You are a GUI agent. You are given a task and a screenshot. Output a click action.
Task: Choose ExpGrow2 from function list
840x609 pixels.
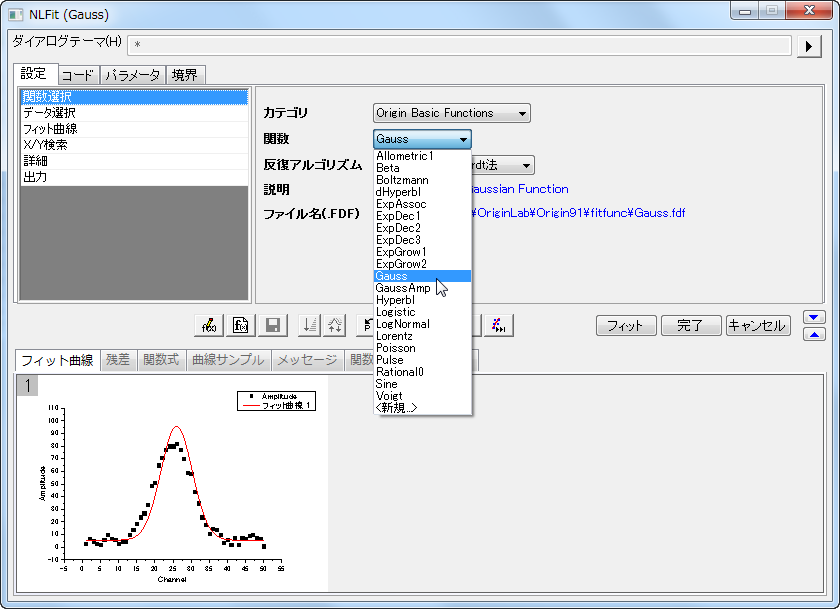[x=422, y=264]
